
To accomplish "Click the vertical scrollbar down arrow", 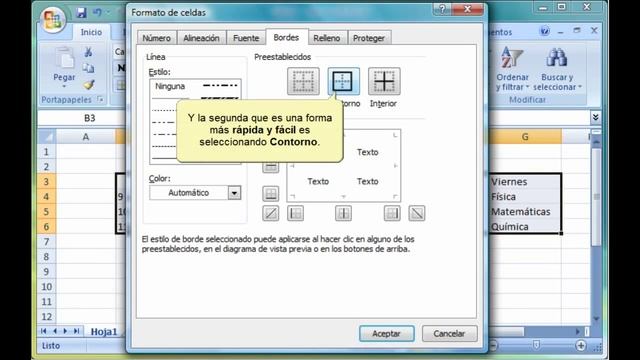I will pyautogui.click(x=596, y=318).
